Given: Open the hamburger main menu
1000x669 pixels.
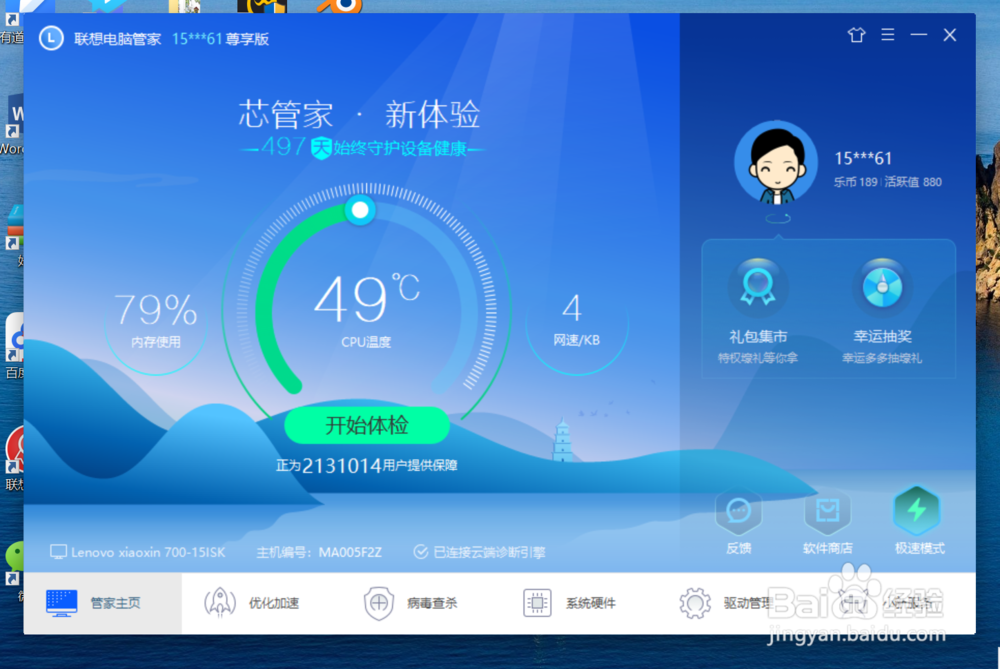Looking at the screenshot, I should coord(888,34).
